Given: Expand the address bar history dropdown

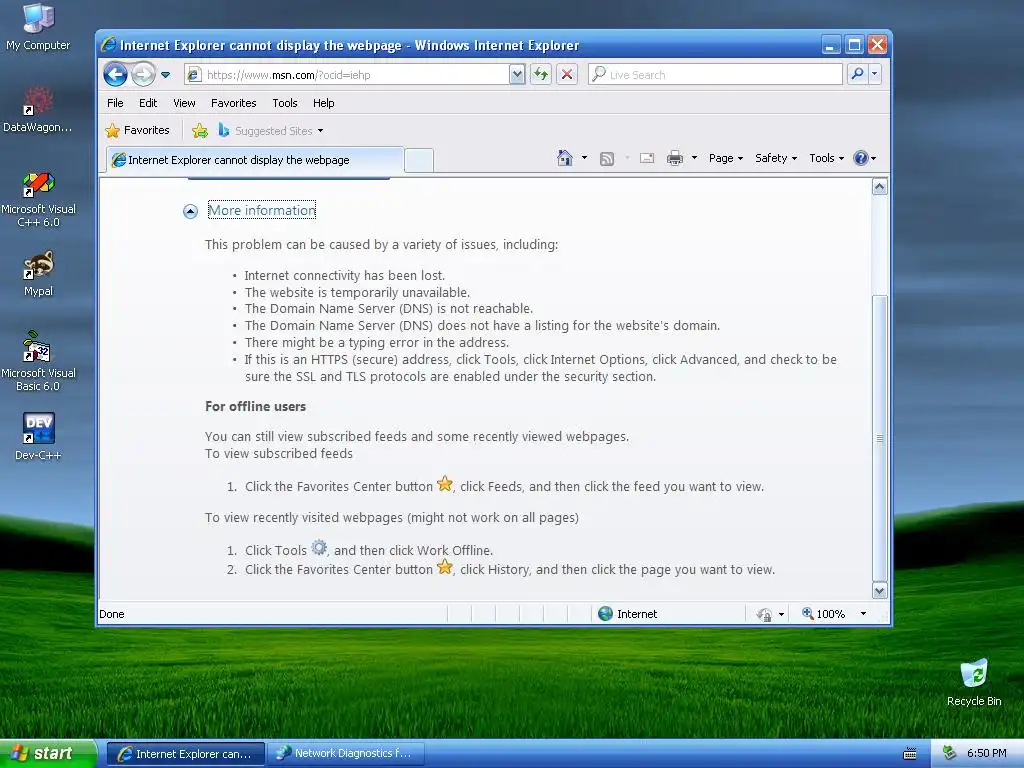Looking at the screenshot, I should [517, 74].
